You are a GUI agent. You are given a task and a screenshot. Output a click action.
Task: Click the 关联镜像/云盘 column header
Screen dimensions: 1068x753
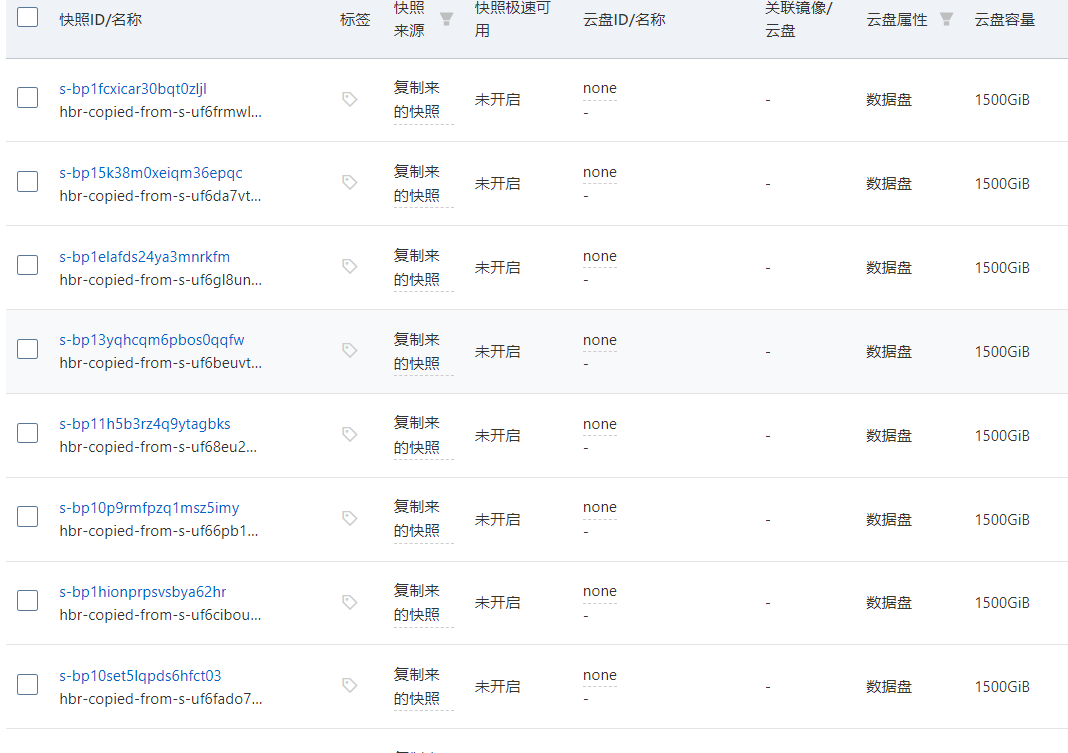pos(798,19)
